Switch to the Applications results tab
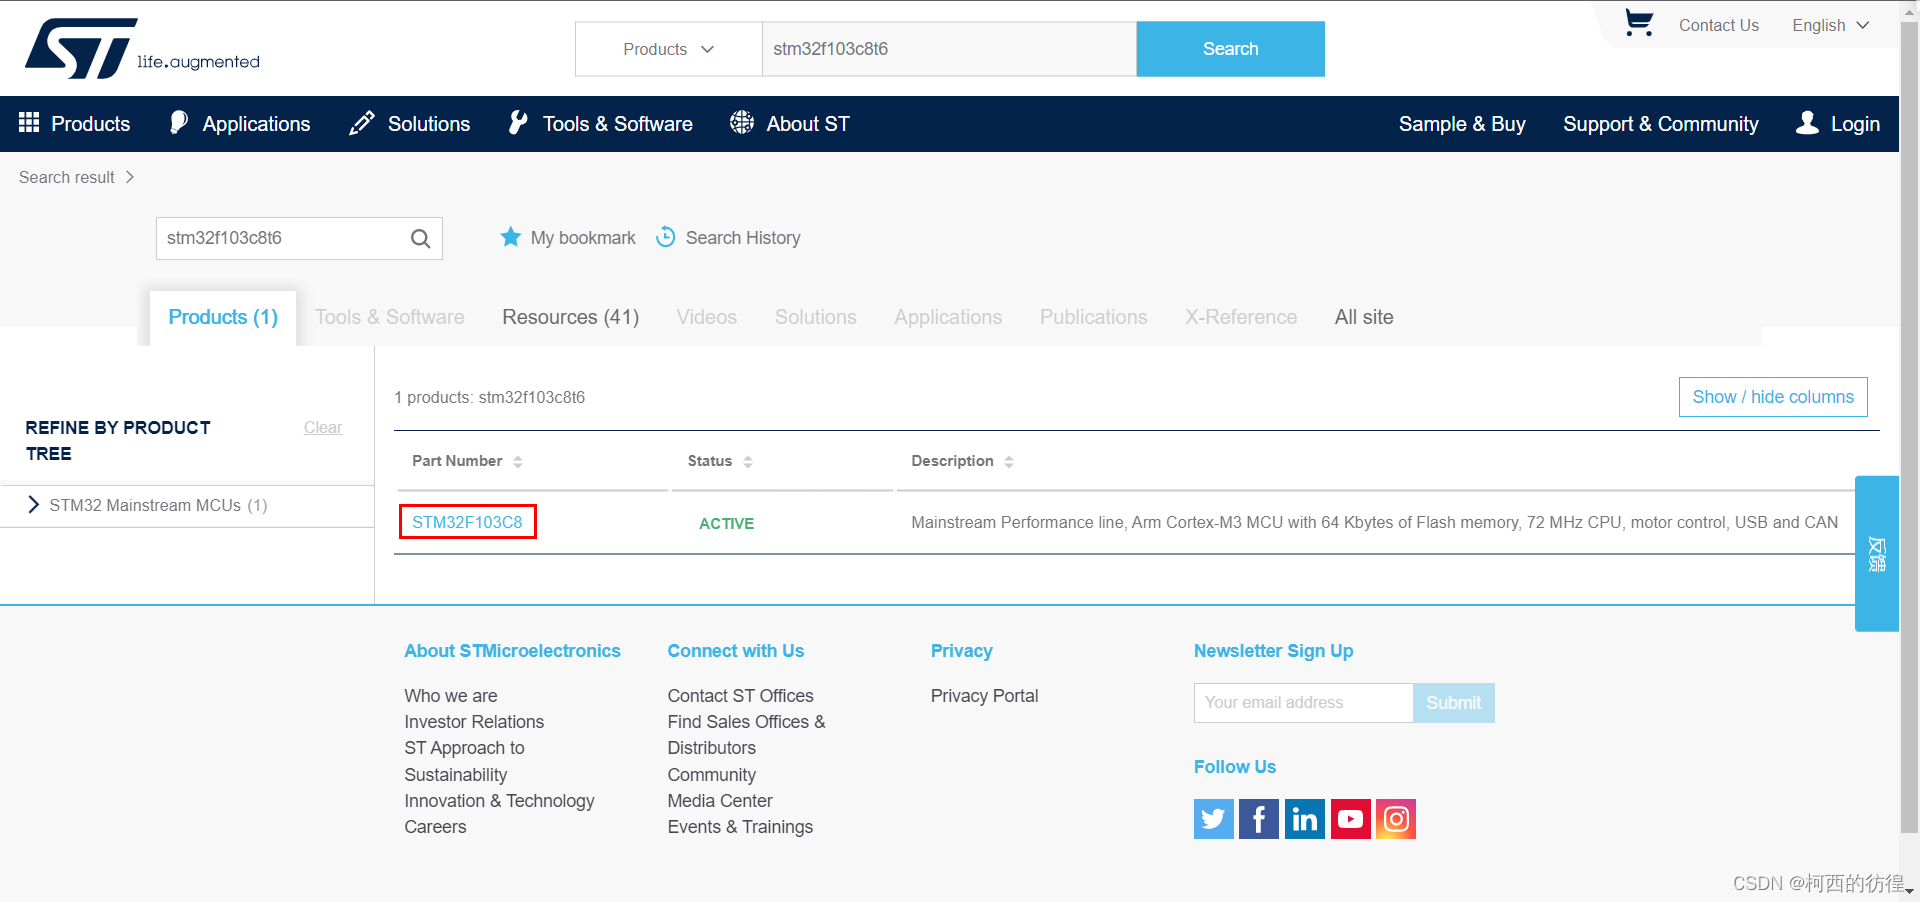 coord(947,317)
